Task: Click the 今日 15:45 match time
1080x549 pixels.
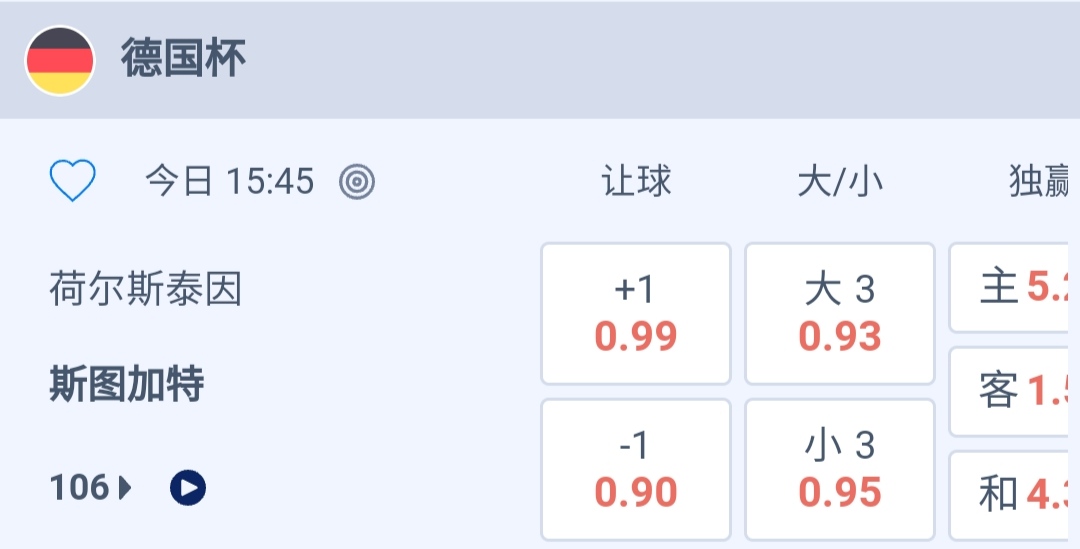Action: click(230, 181)
